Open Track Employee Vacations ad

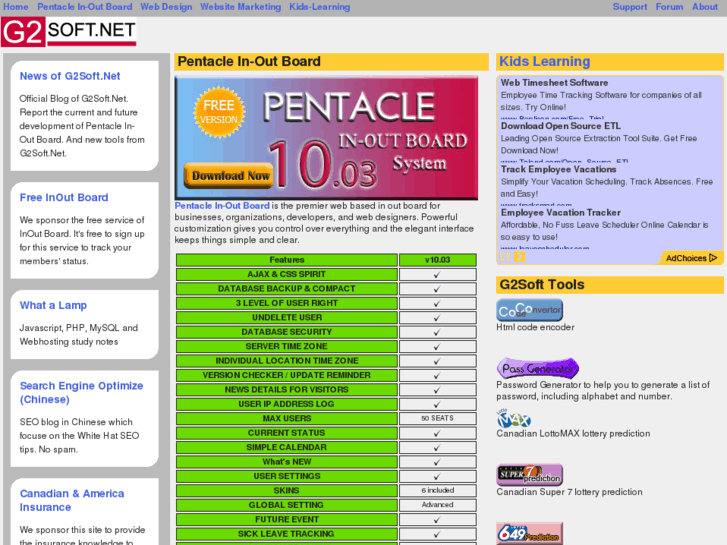(558, 169)
